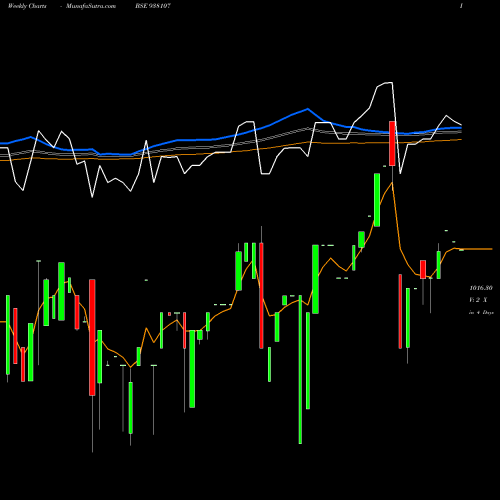
Task: Click the 'V: 2 X' volume text
Action: (478, 300)
